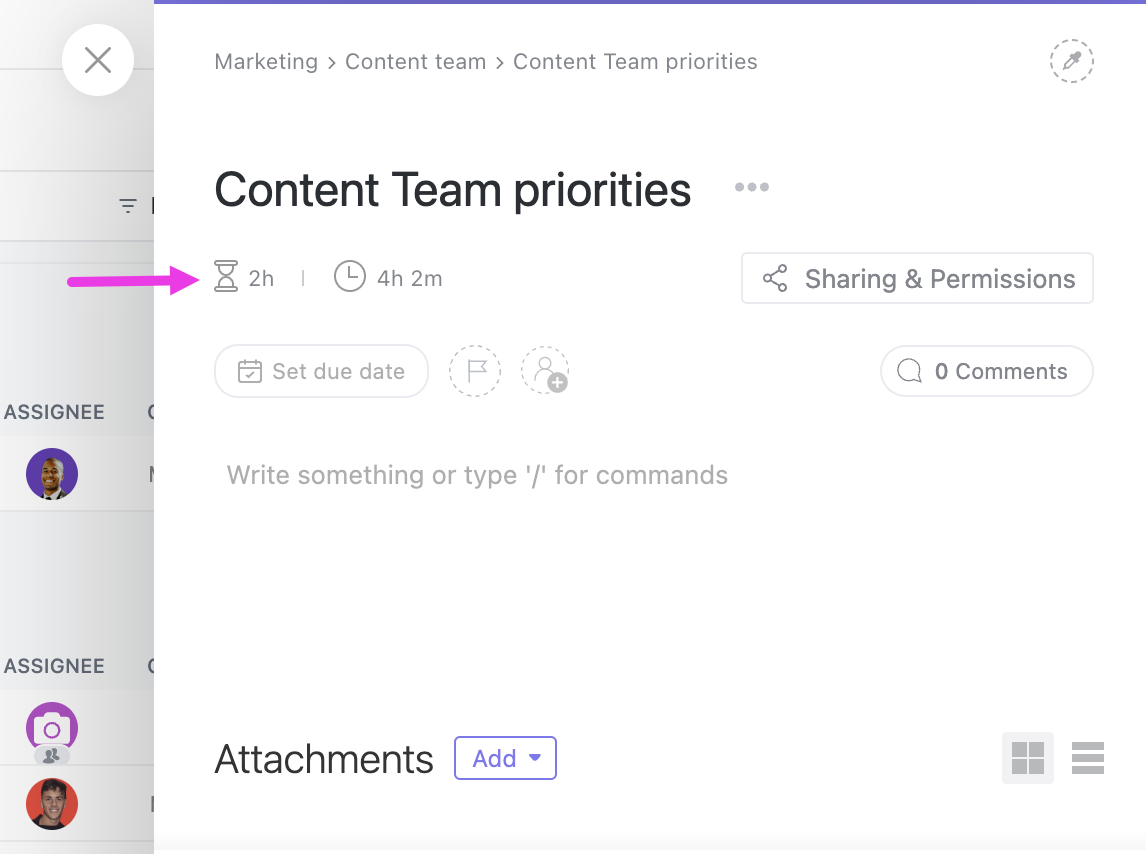The image size is (1146, 854).
Task: Click the clock time tracked icon
Action: click(x=349, y=277)
